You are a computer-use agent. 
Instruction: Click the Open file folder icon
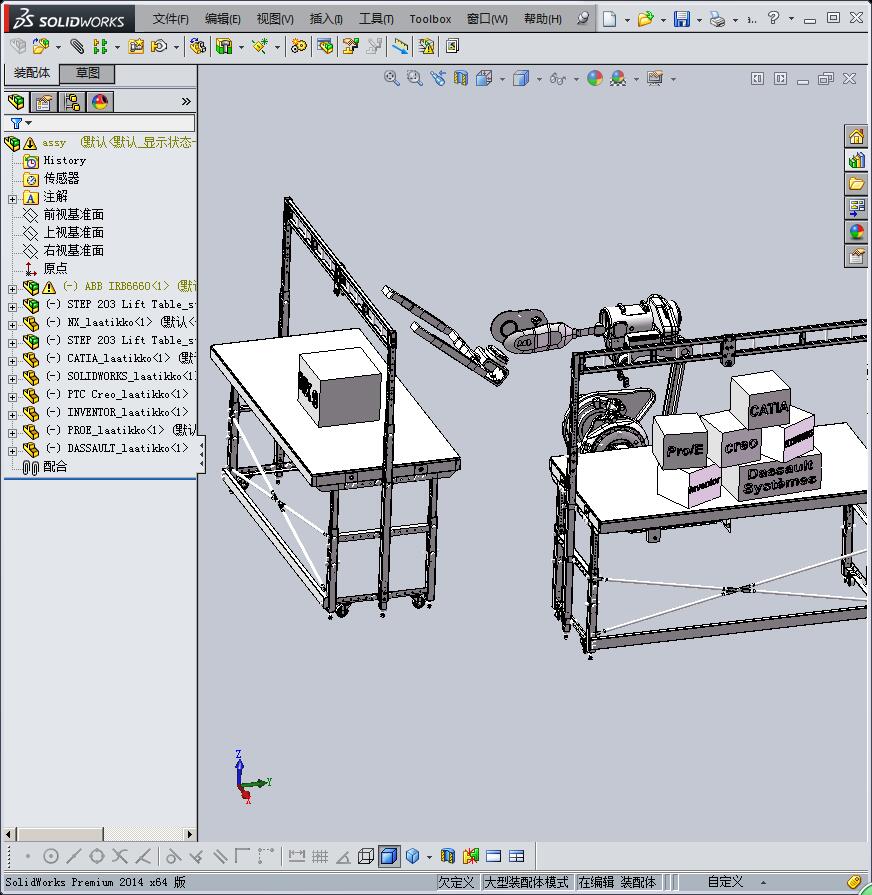pyautogui.click(x=645, y=19)
